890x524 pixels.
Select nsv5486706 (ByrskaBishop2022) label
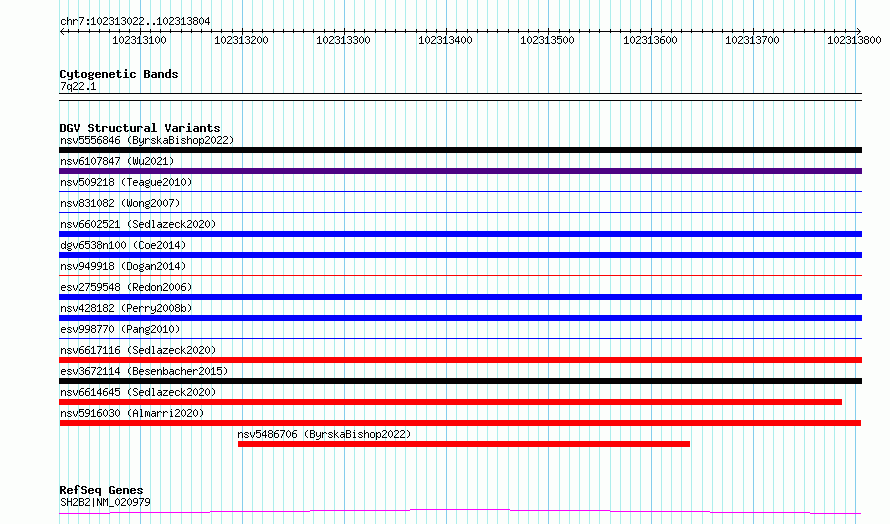(x=324, y=434)
